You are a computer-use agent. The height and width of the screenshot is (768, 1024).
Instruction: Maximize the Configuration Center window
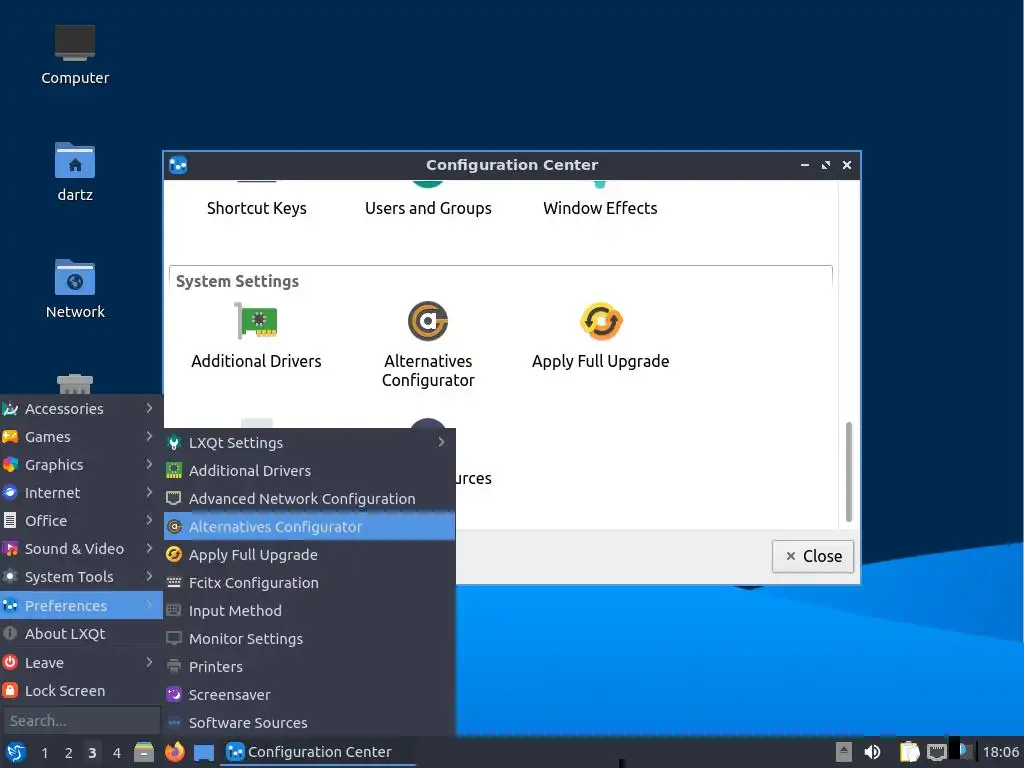(x=826, y=165)
